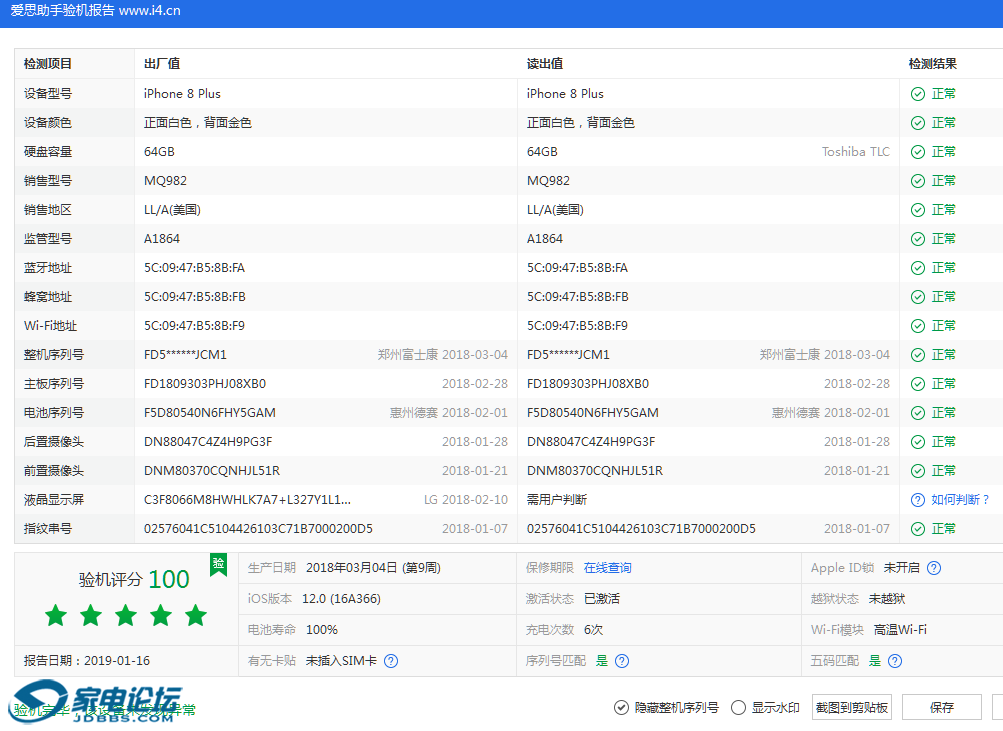
Task: Select 激活状态 value 已激活
Action: coord(602,599)
